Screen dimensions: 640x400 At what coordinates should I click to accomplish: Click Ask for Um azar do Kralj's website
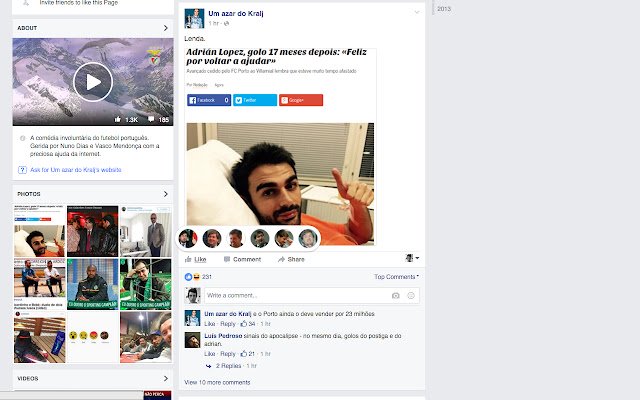point(76,170)
